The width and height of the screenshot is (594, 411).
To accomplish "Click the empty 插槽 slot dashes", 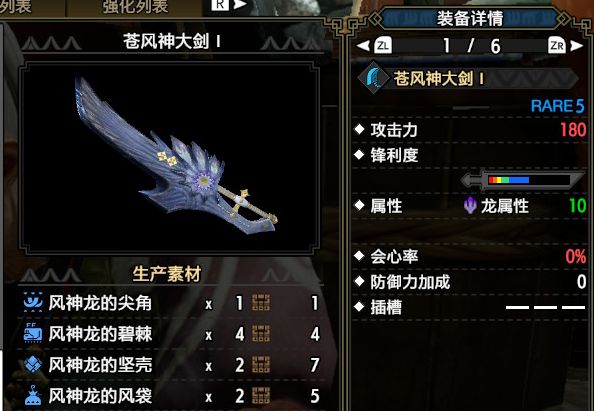I will [x=546, y=307].
